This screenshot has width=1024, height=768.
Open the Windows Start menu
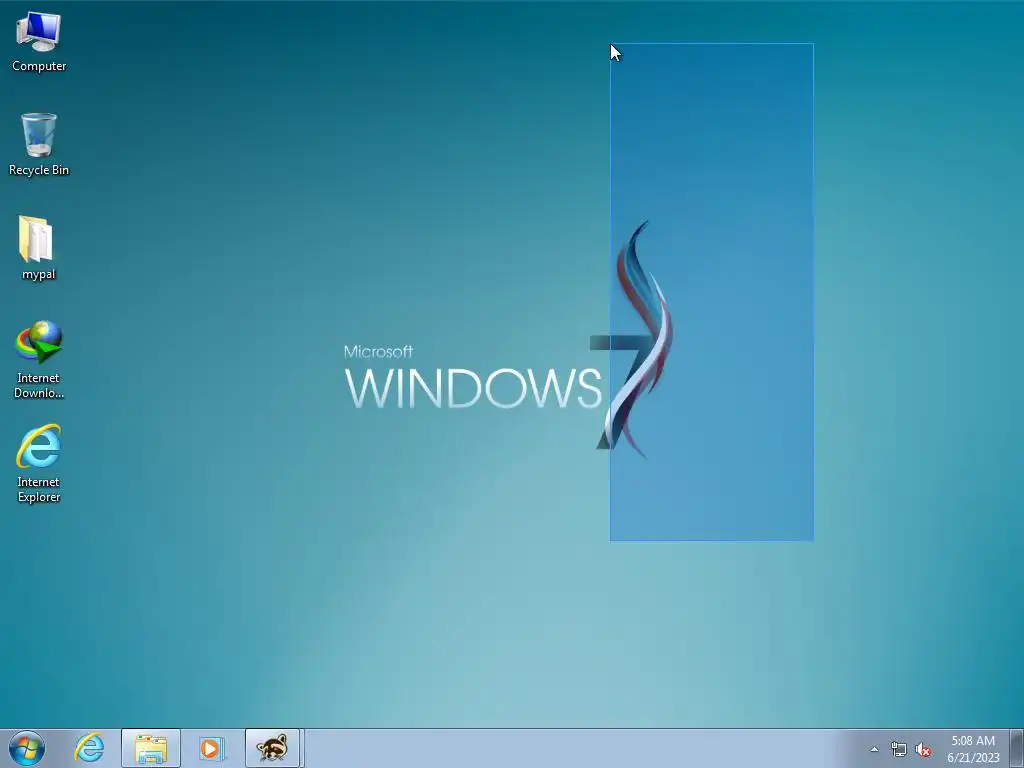click(x=27, y=748)
